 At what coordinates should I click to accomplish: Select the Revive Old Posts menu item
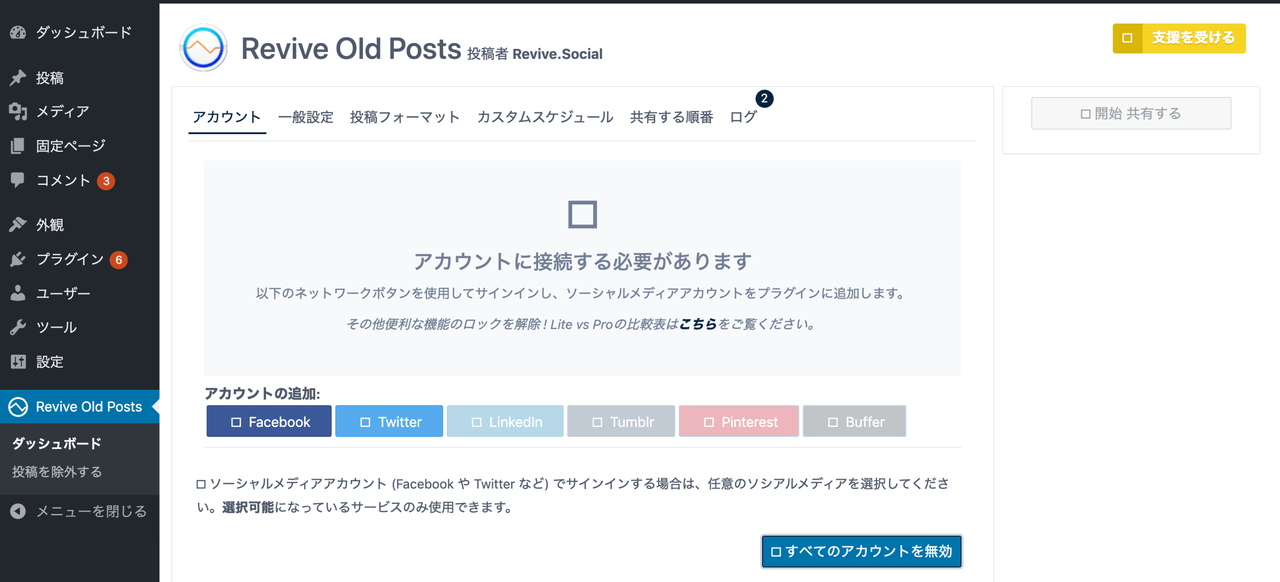click(x=80, y=407)
